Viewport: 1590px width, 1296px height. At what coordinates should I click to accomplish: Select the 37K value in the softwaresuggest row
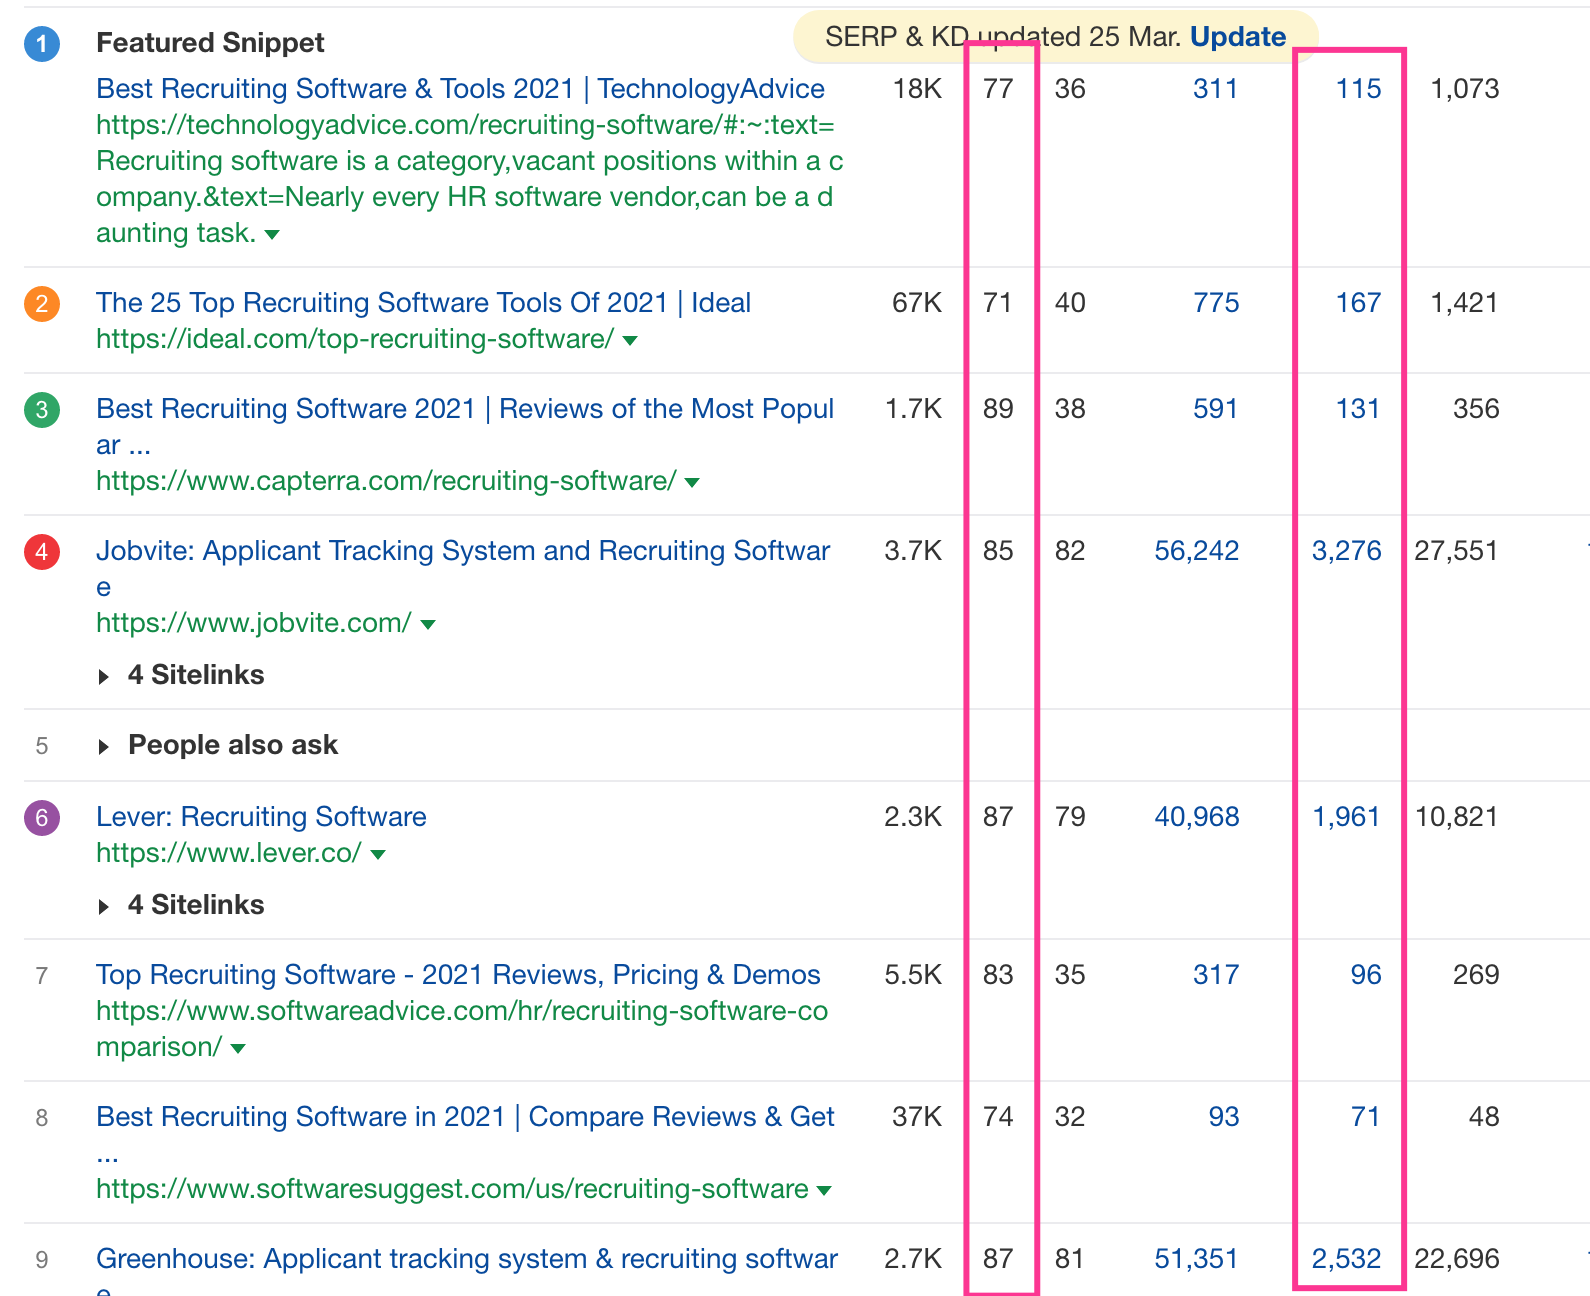(x=917, y=1117)
